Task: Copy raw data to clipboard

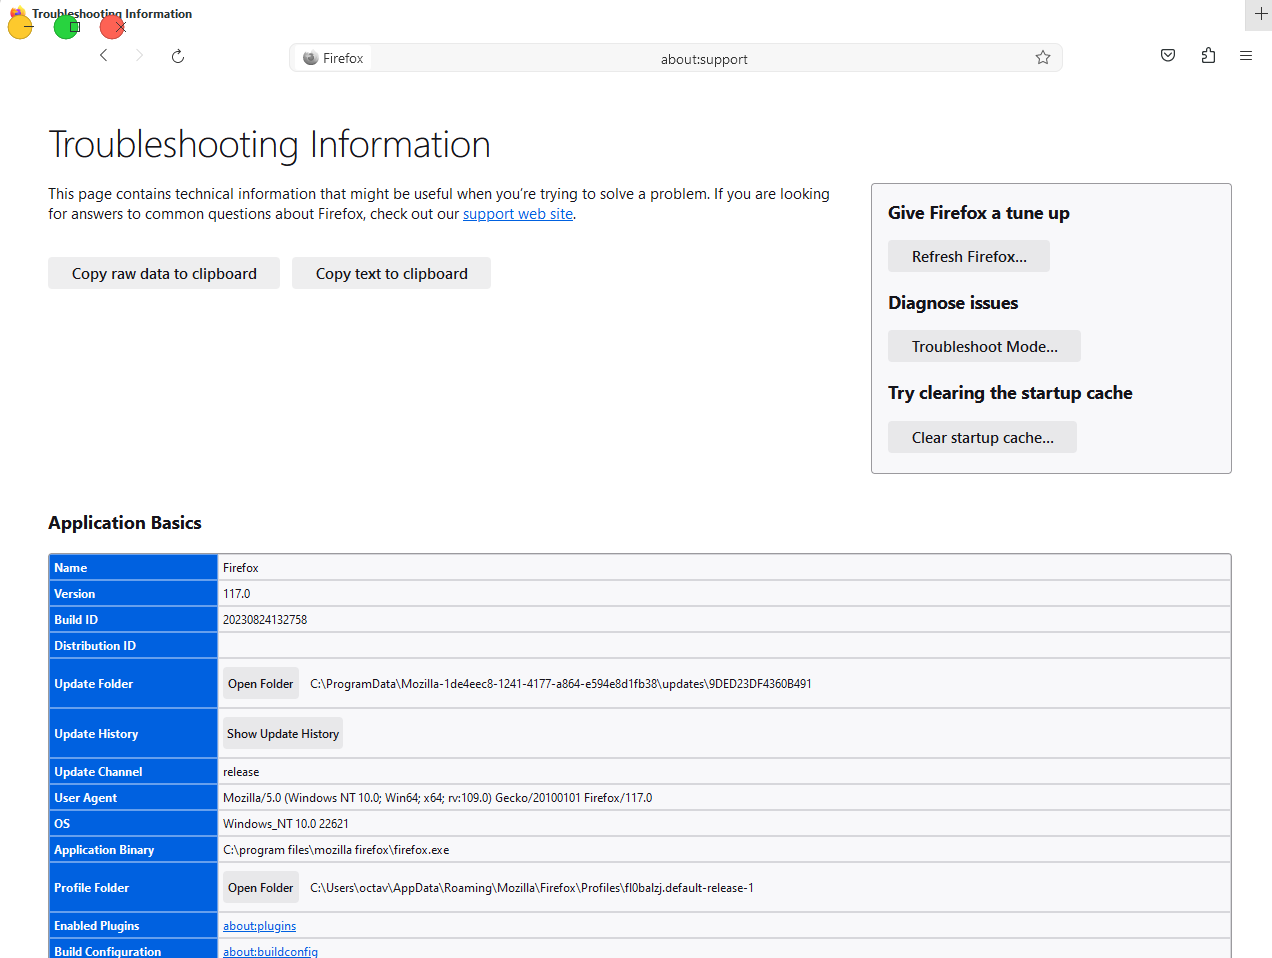Action: tap(163, 273)
